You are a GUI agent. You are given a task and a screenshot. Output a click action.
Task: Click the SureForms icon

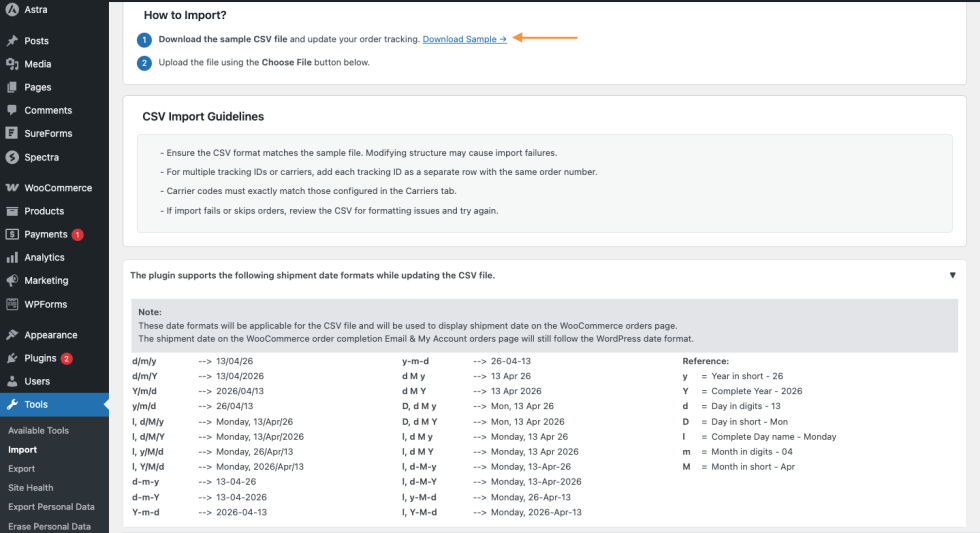[x=12, y=133]
